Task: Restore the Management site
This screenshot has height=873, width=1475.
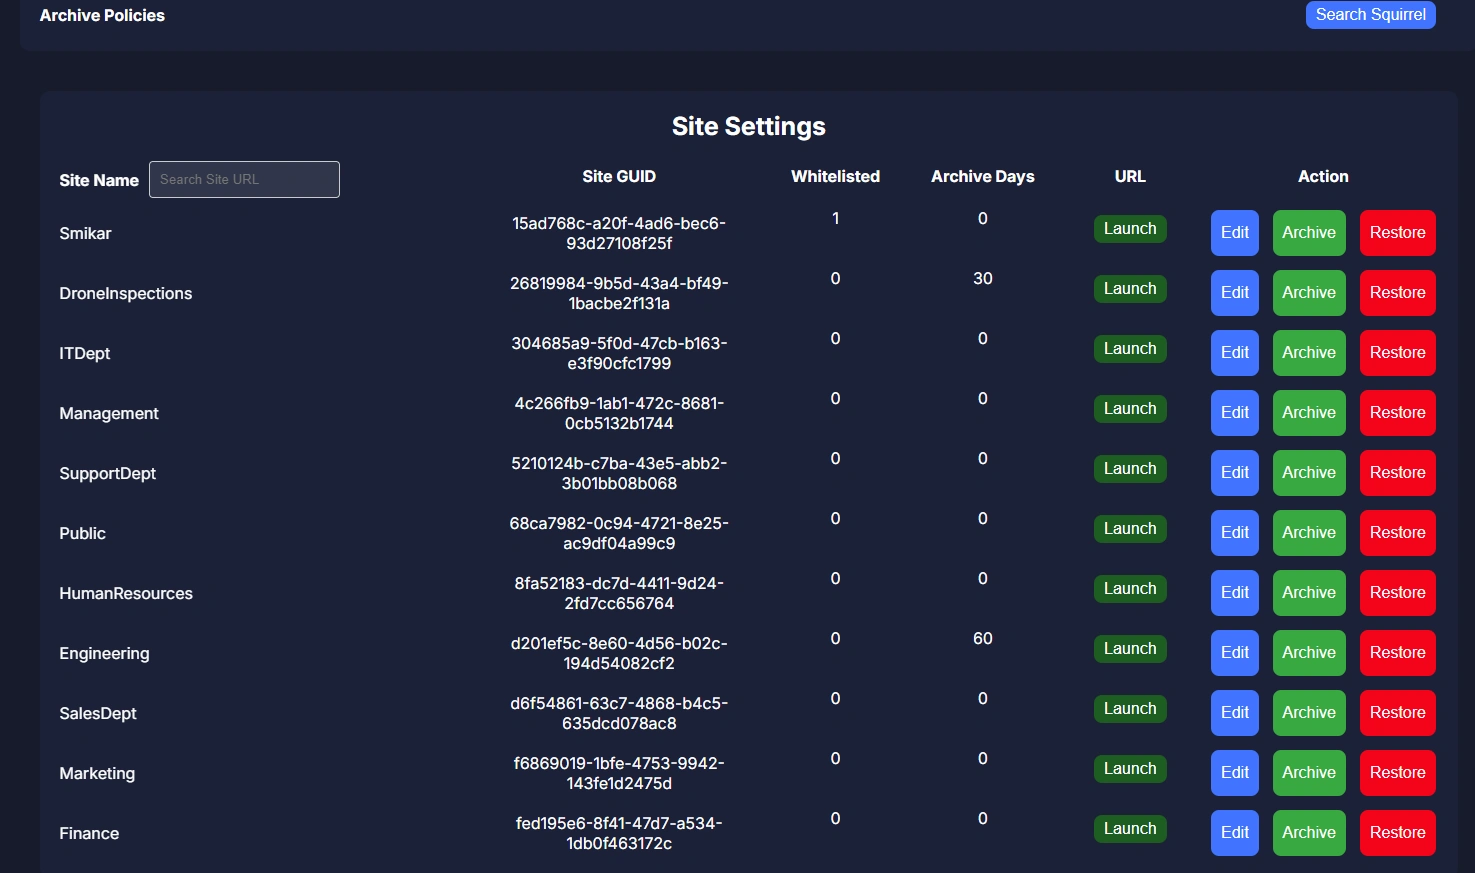Action: coord(1397,413)
